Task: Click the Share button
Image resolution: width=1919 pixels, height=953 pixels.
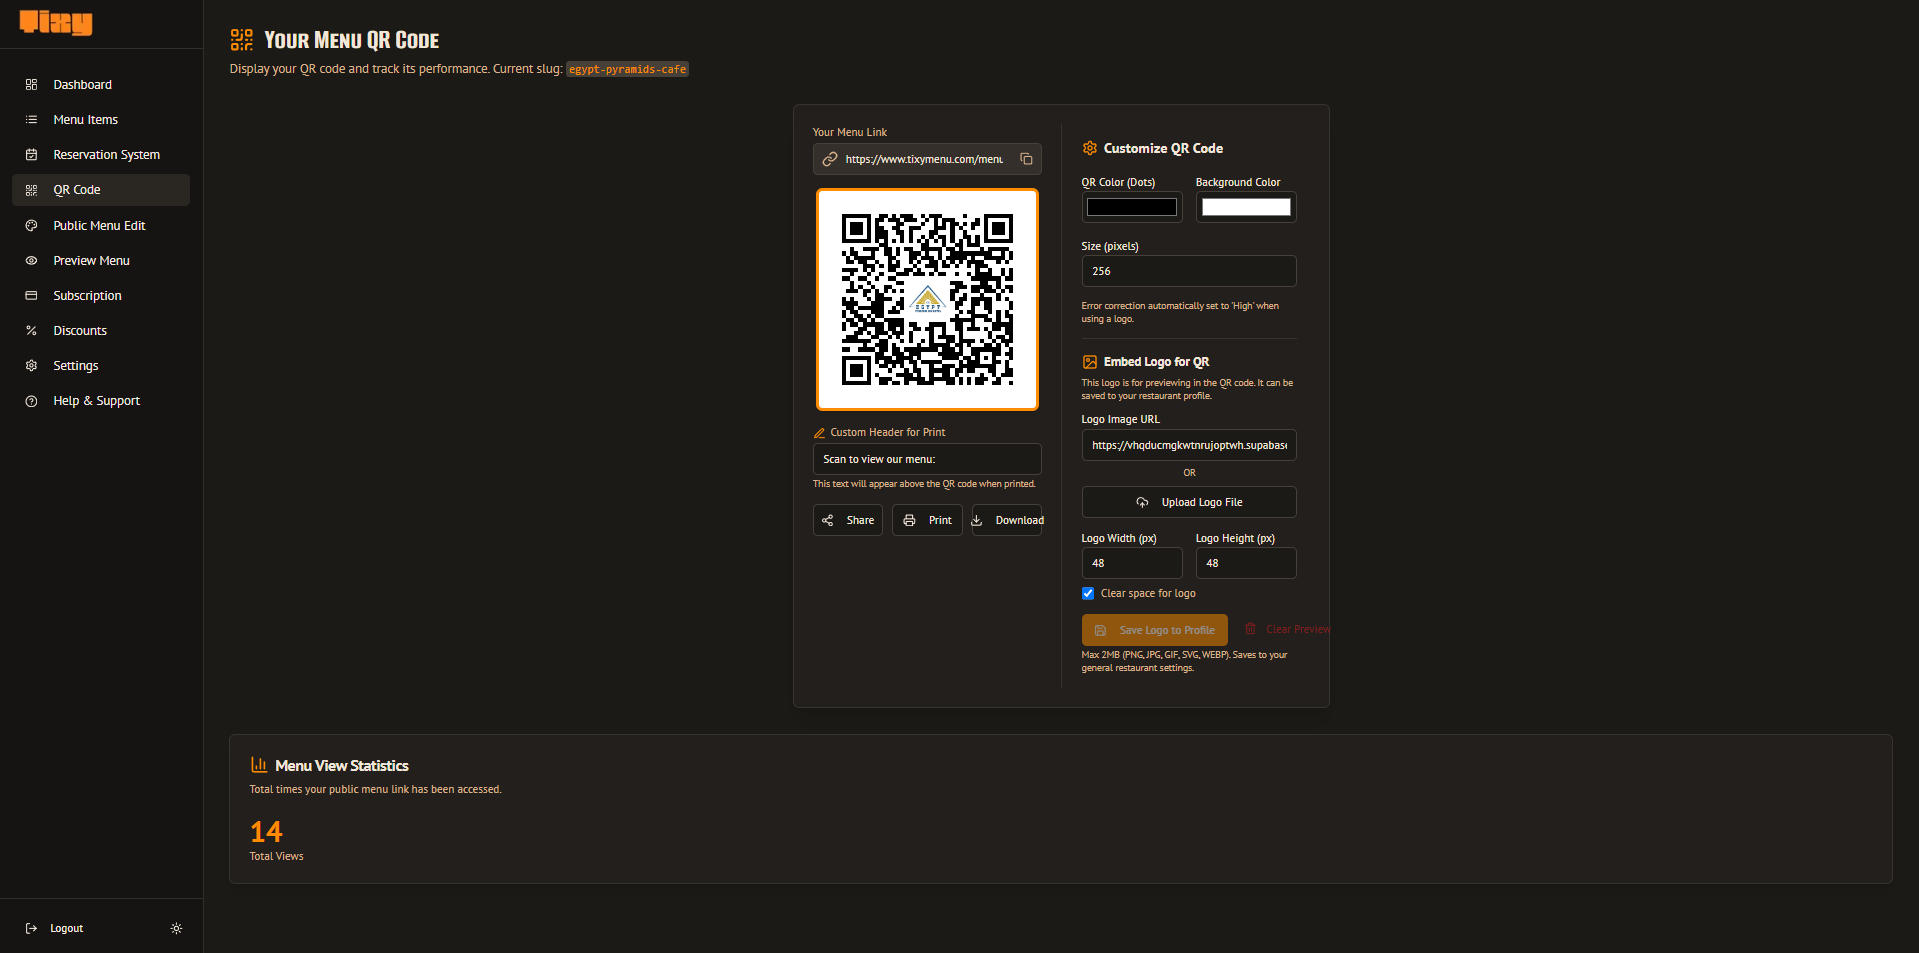Action: (848, 520)
